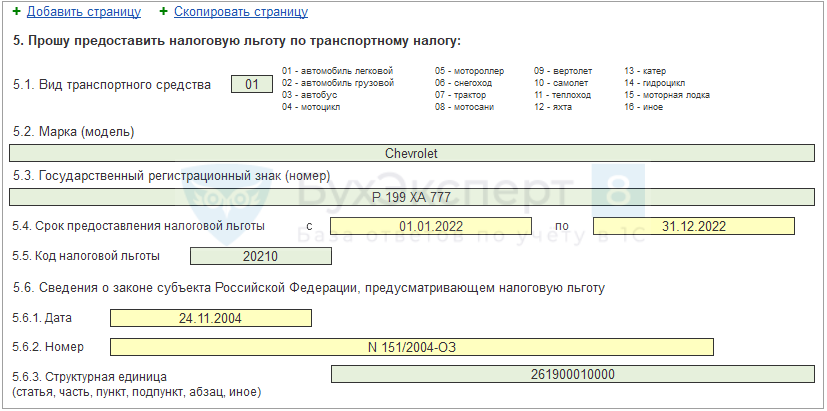Click the 5.1. Вид транспортного средства label
This screenshot has height=411, width=827.
tap(112, 85)
